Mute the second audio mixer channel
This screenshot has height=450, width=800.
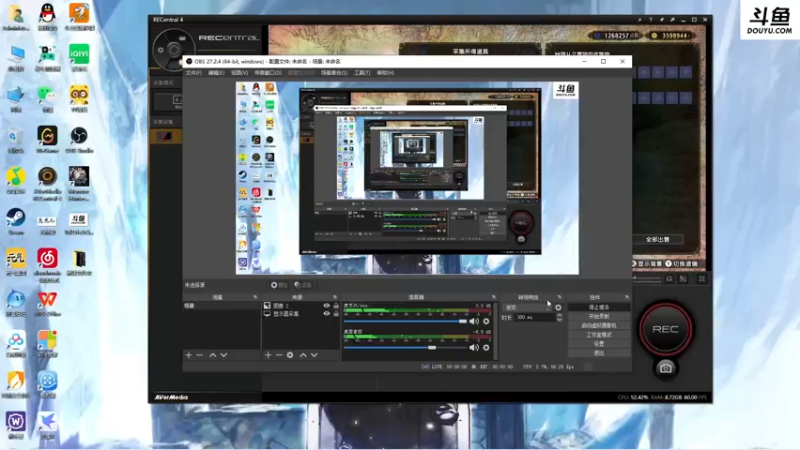click(x=474, y=347)
